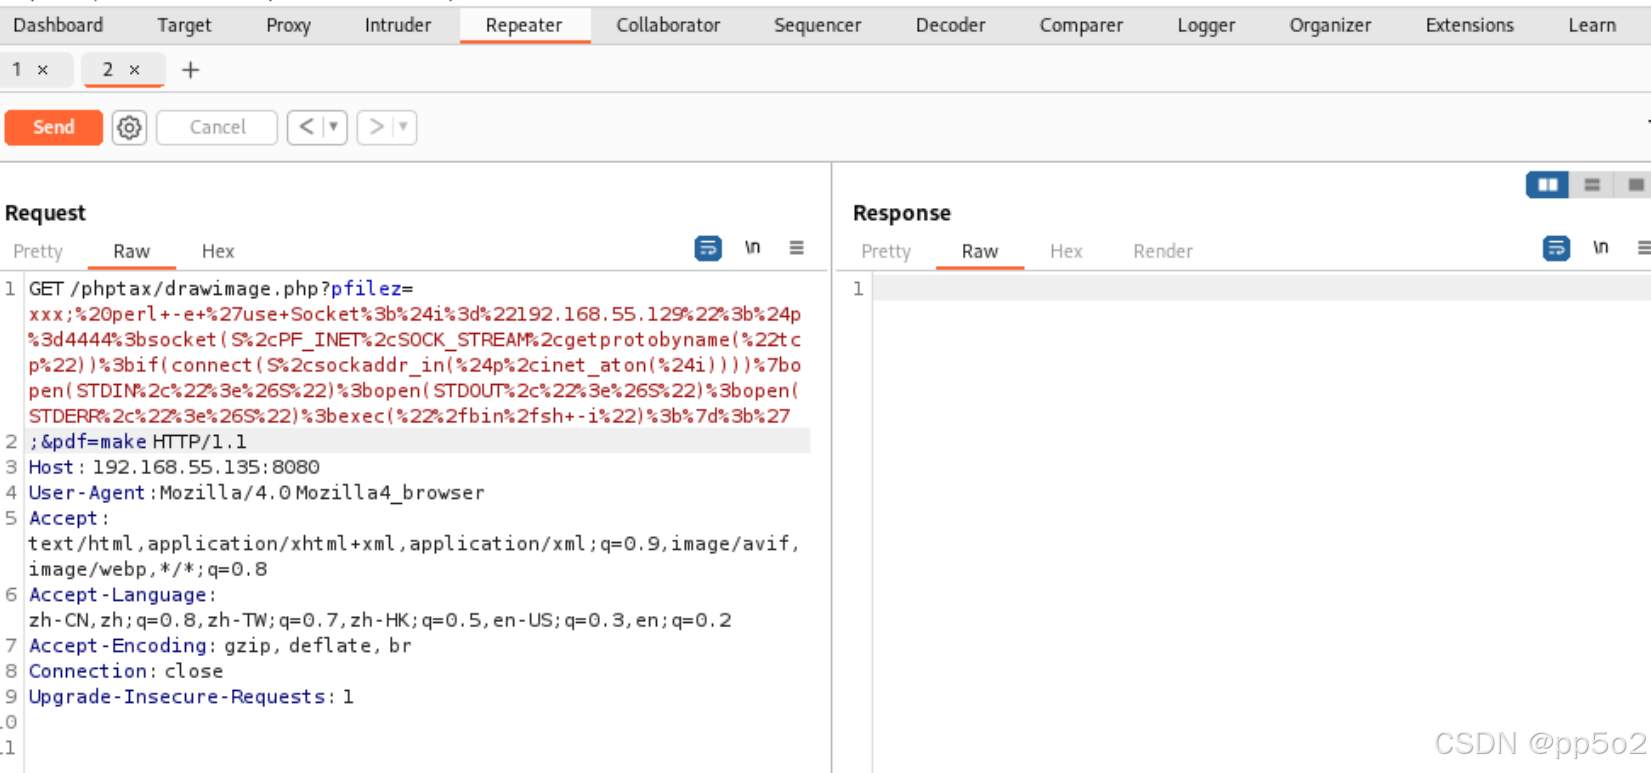Viewport: 1651px width, 773px height.
Task: Select the Repeater tab
Action: coord(524,25)
